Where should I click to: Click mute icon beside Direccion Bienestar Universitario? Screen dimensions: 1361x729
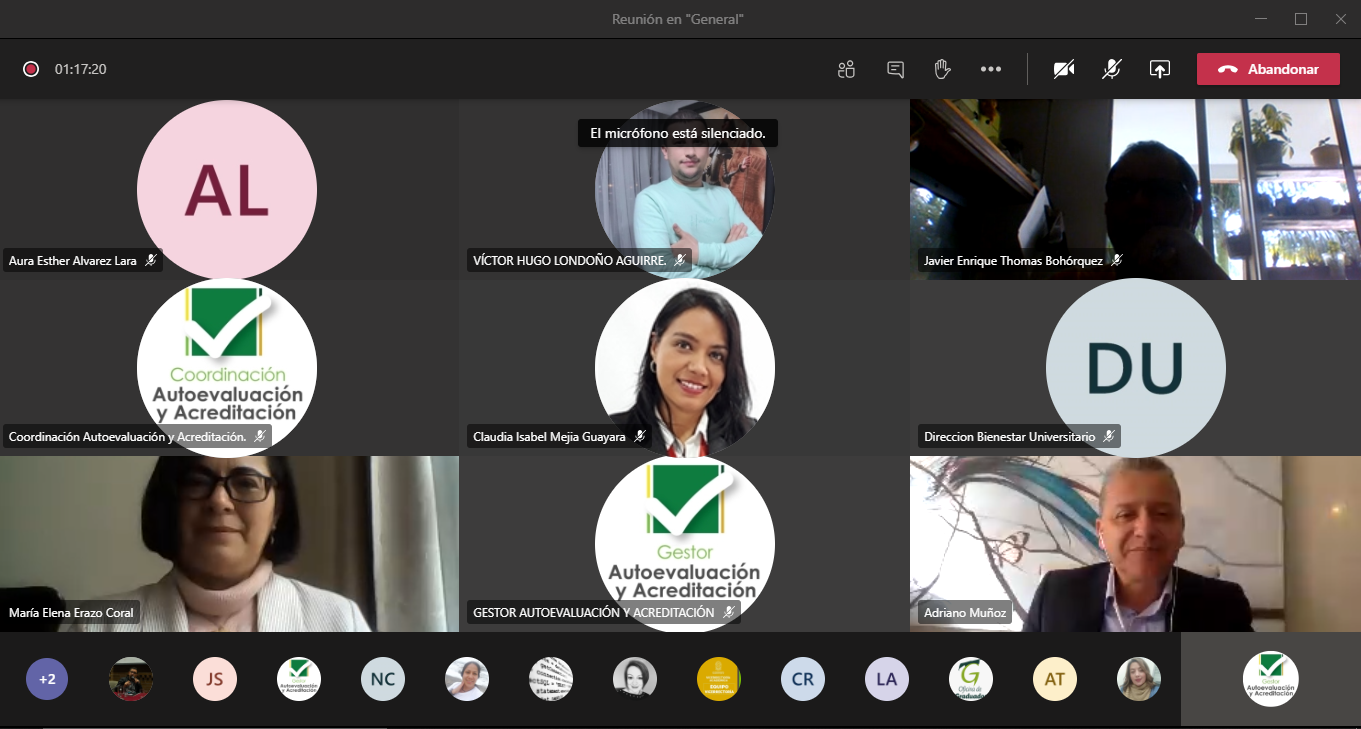pyautogui.click(x=1109, y=437)
